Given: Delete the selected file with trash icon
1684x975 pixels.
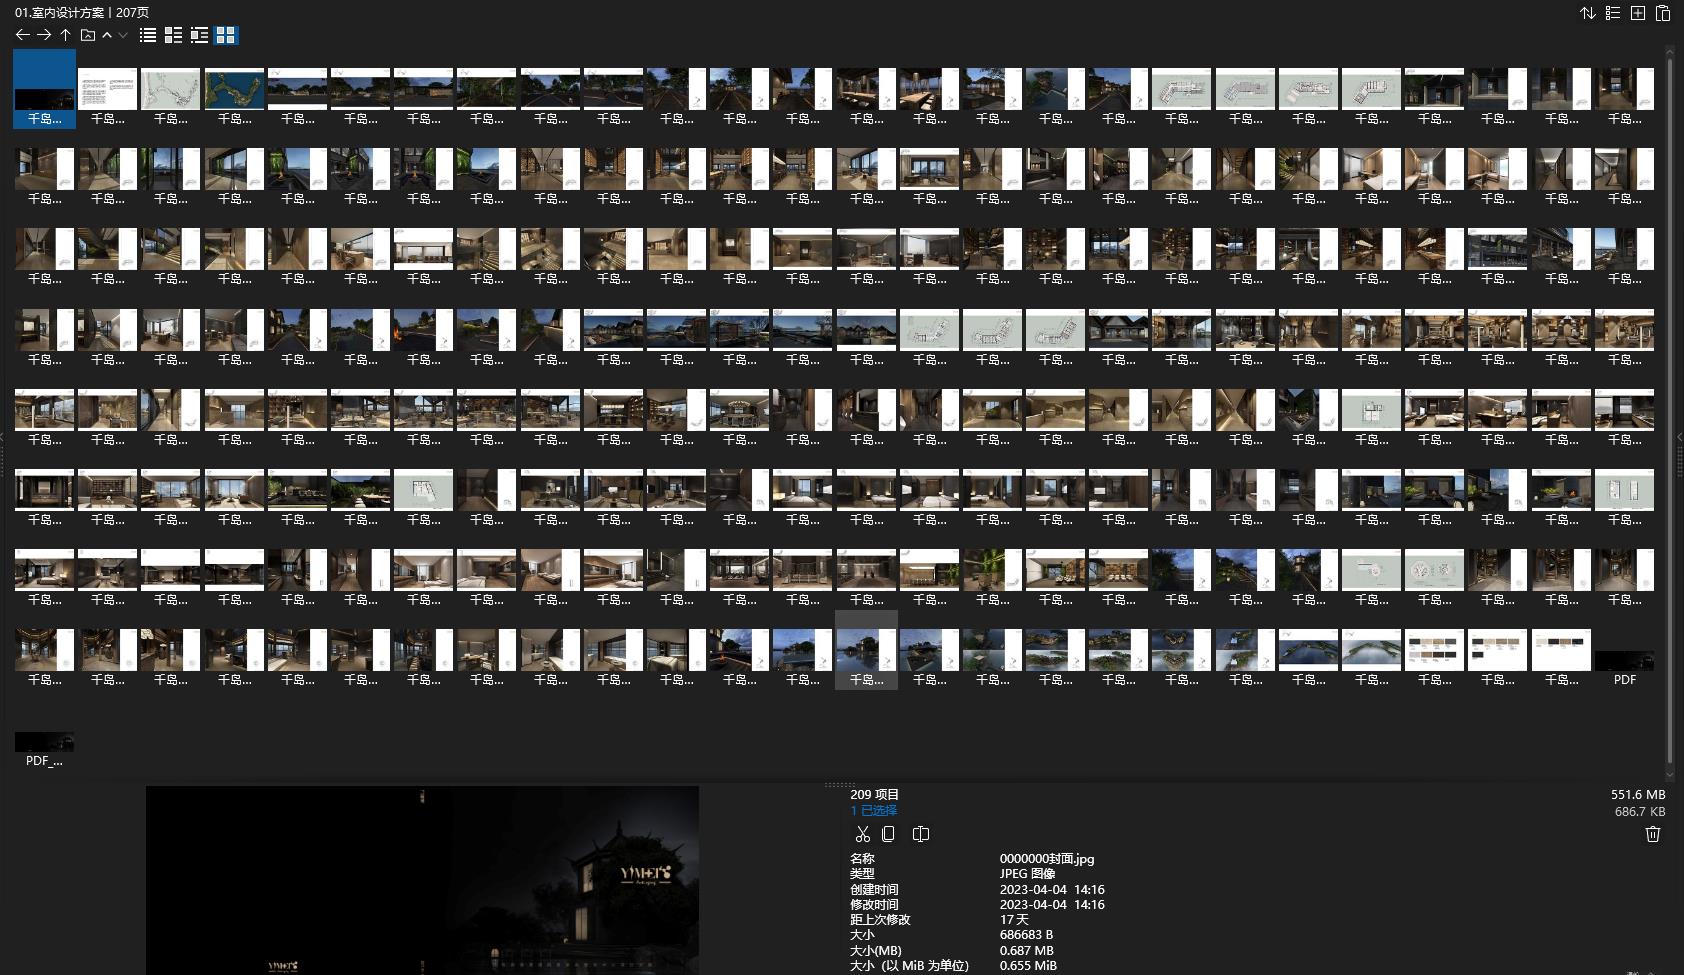Looking at the screenshot, I should click(x=1652, y=834).
